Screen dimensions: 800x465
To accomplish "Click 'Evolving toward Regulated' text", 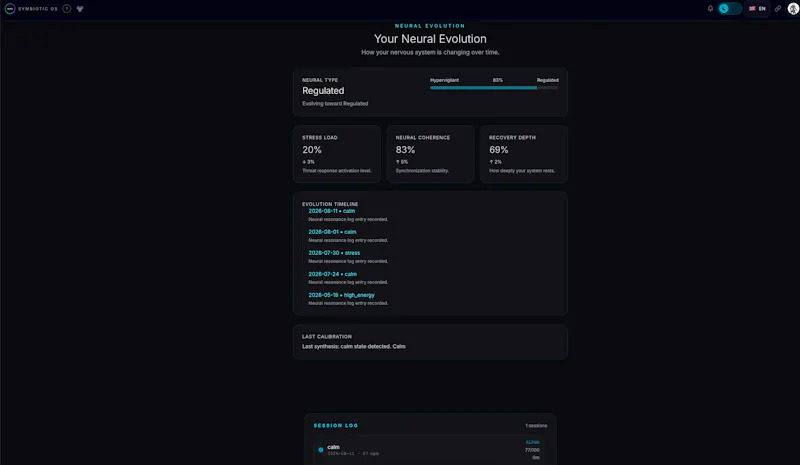I will tap(335, 104).
